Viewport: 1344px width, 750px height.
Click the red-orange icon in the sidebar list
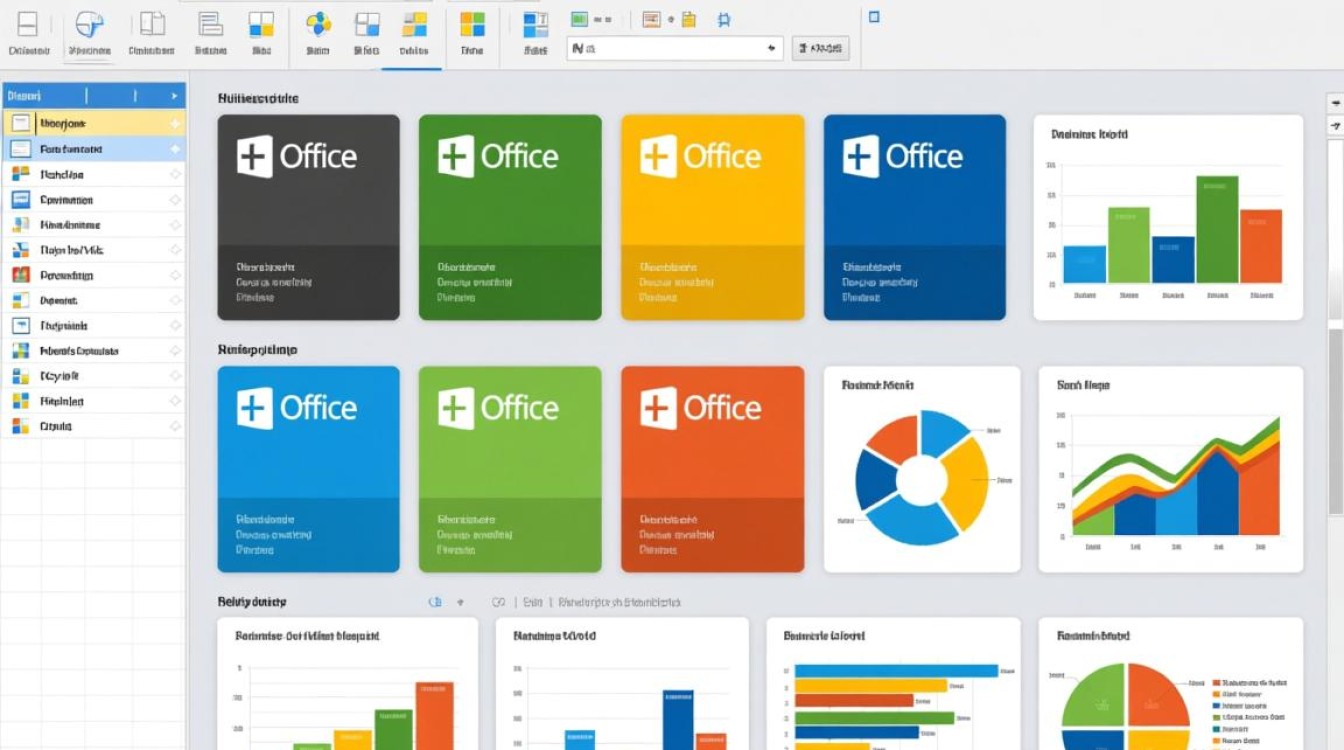pos(21,275)
